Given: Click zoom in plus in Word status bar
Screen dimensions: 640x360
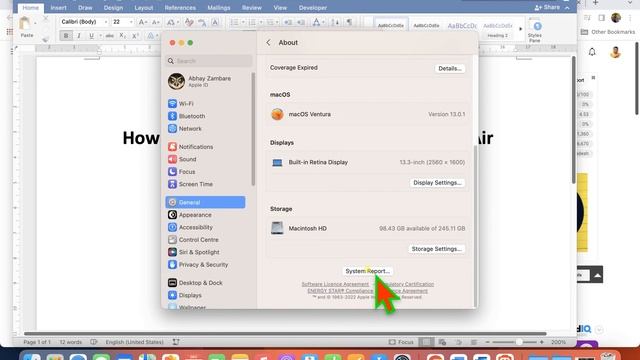Looking at the screenshot, I should [542, 342].
